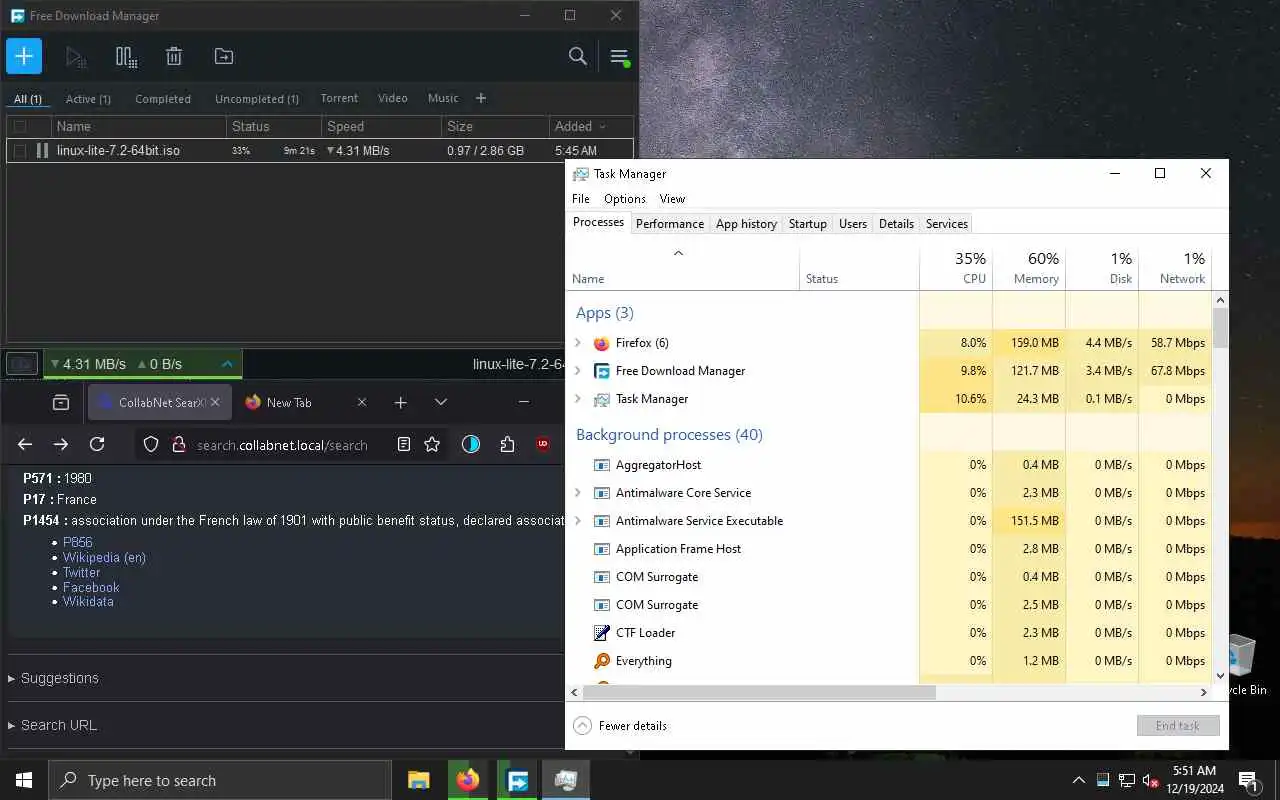Bookmark this page star icon
Image resolution: width=1280 pixels, height=800 pixels.
pos(432,445)
